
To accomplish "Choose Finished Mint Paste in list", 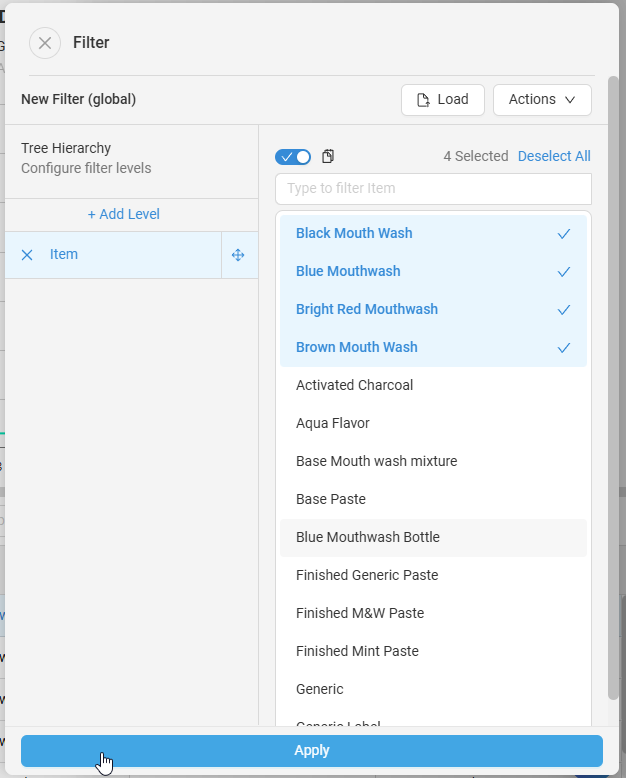I will (x=357, y=651).
